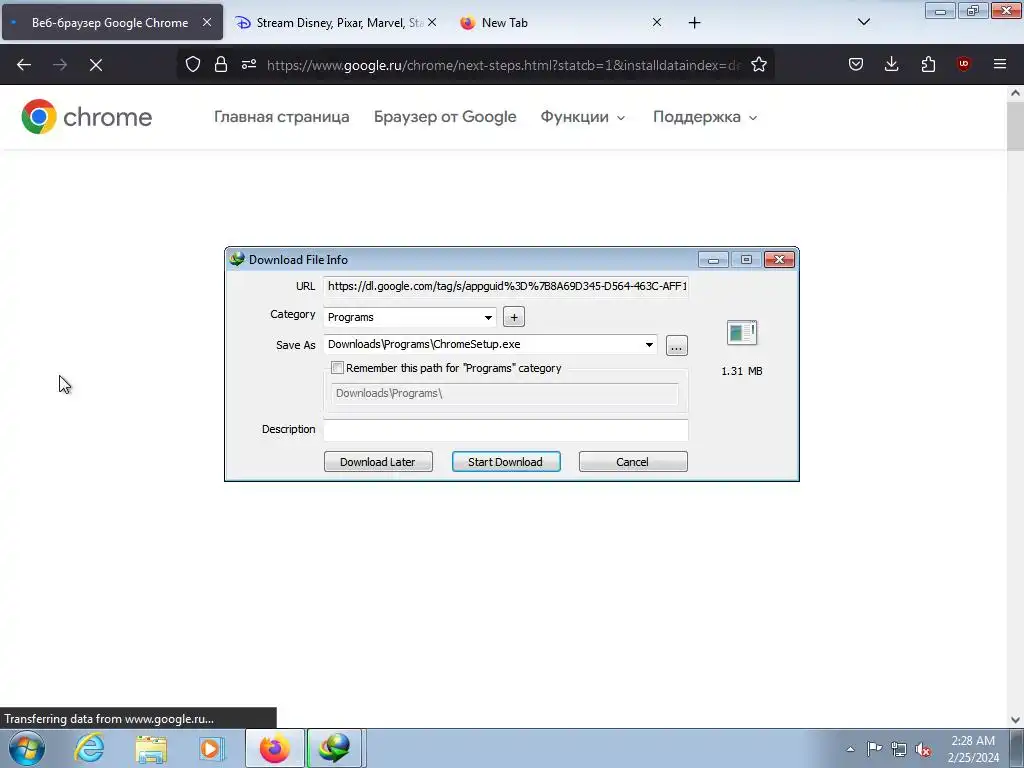Open the tracking protection shield icon
Image resolution: width=1024 pixels, height=768 pixels.
193,64
